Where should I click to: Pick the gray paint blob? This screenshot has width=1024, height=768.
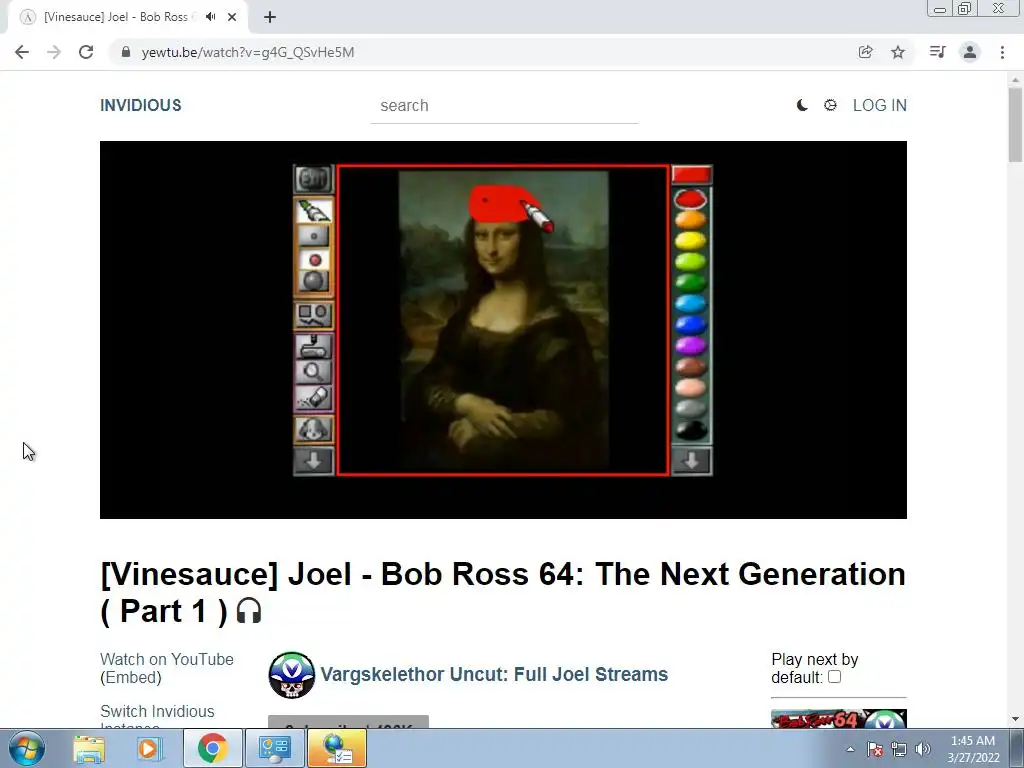pos(690,408)
